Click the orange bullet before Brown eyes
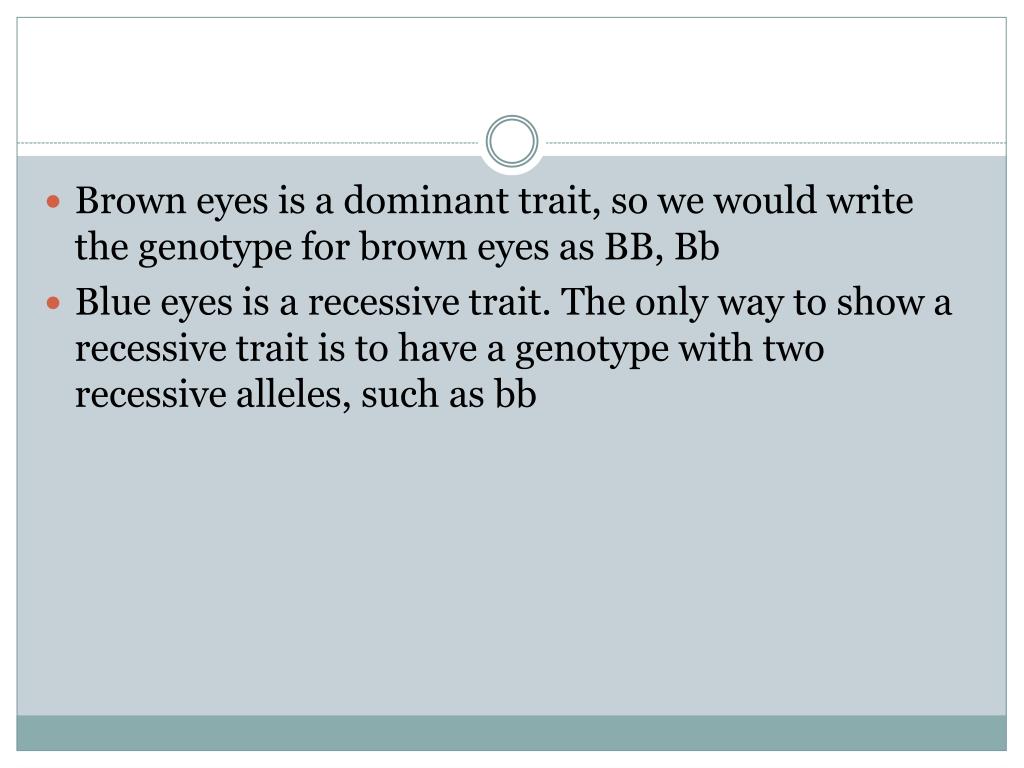1024x768 pixels. pyautogui.click(x=54, y=201)
